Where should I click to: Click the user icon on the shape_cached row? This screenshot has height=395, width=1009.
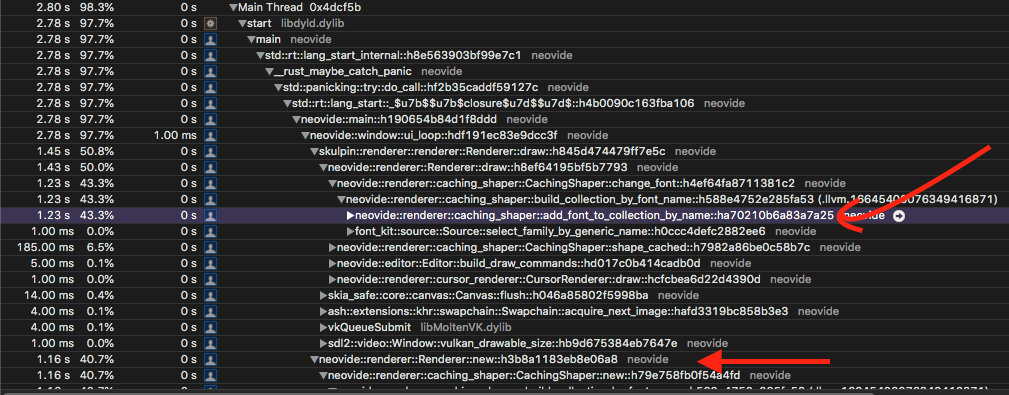(x=210, y=248)
